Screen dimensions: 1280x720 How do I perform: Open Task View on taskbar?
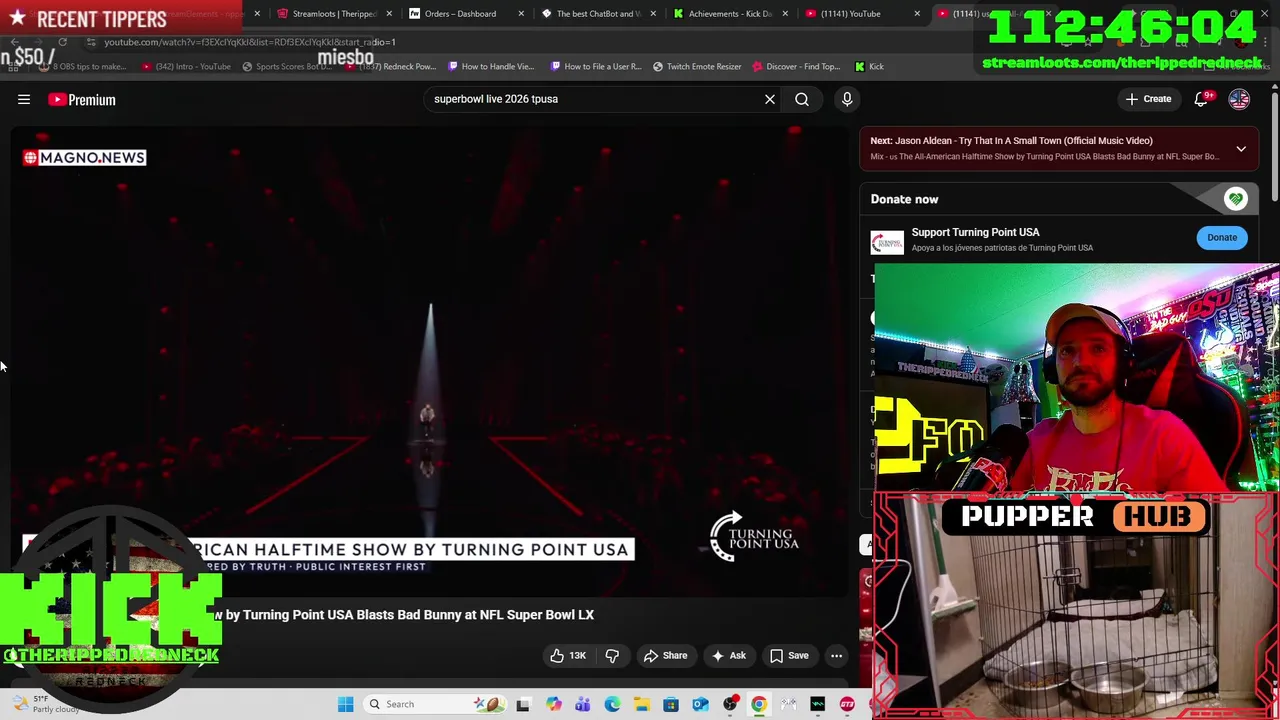tap(523, 704)
